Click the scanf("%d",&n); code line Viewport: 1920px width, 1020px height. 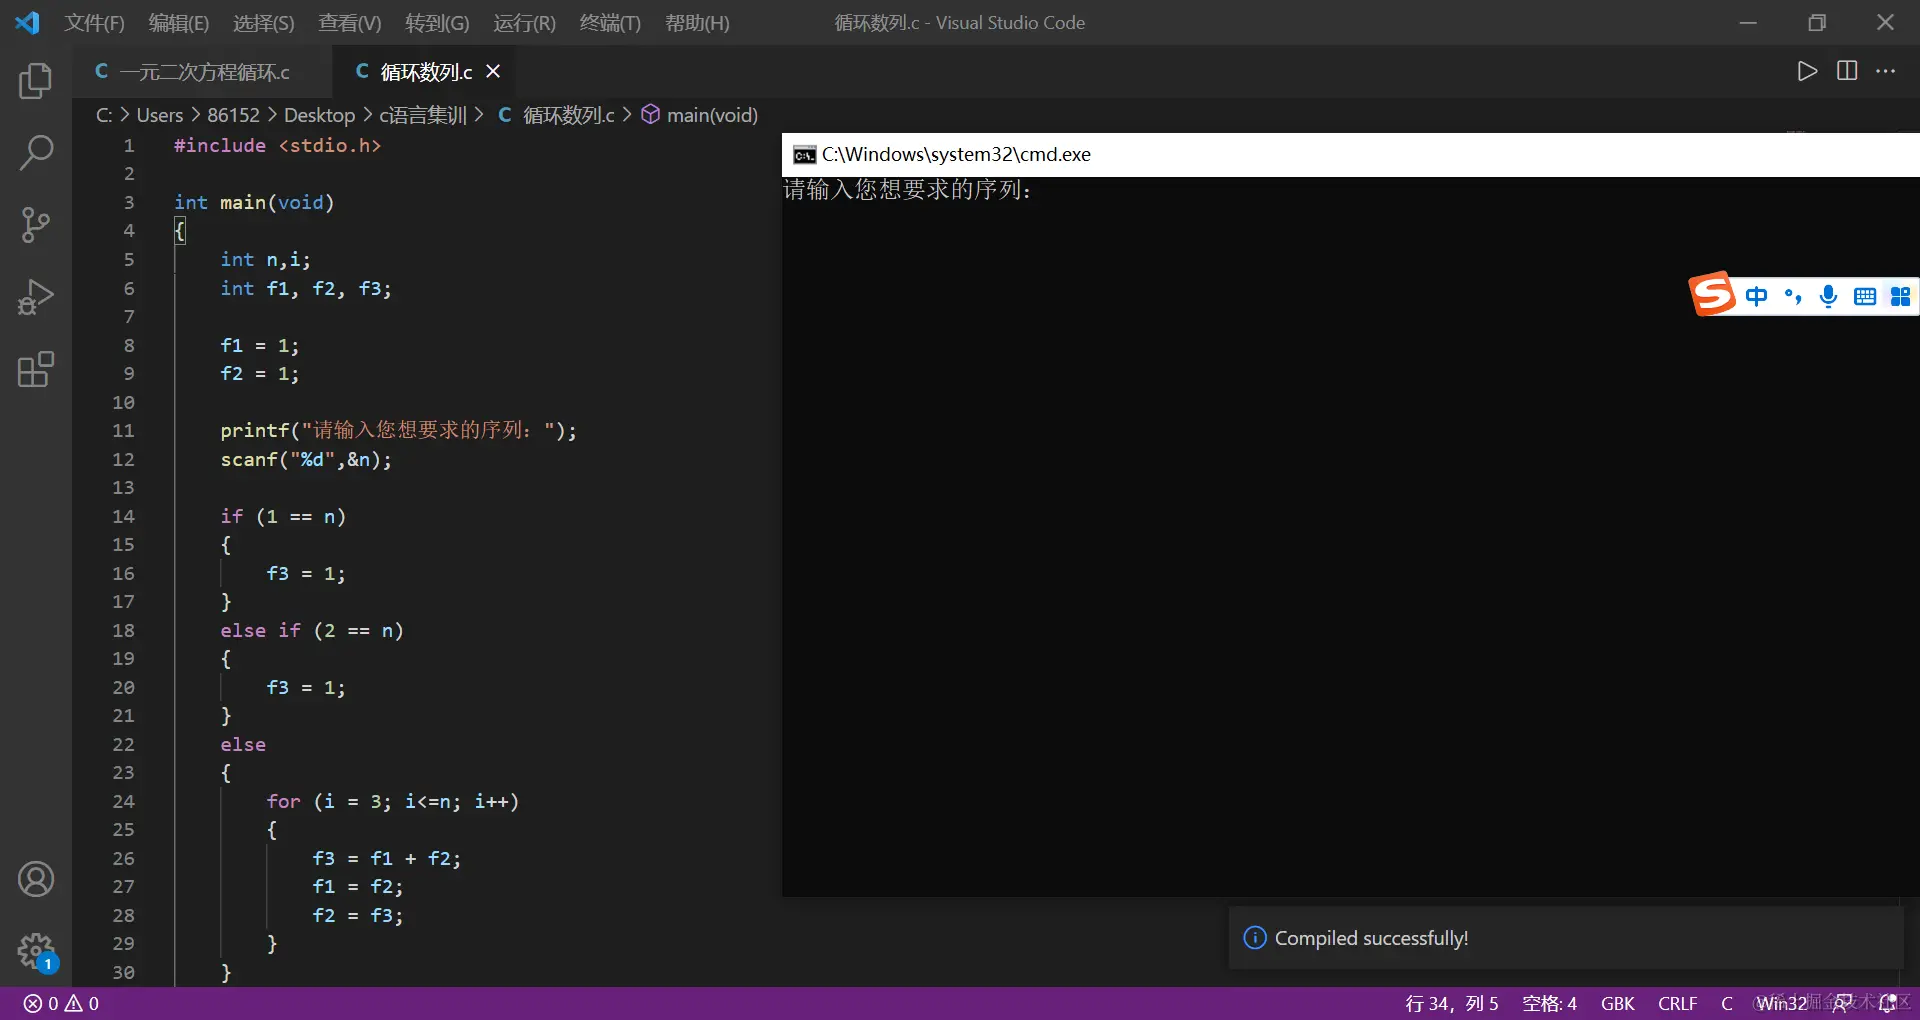(306, 460)
